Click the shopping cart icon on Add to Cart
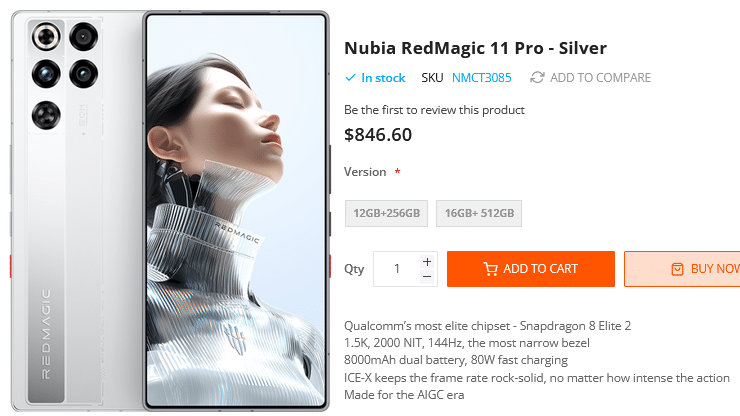Screen dimensions: 740x416 pos(490,269)
